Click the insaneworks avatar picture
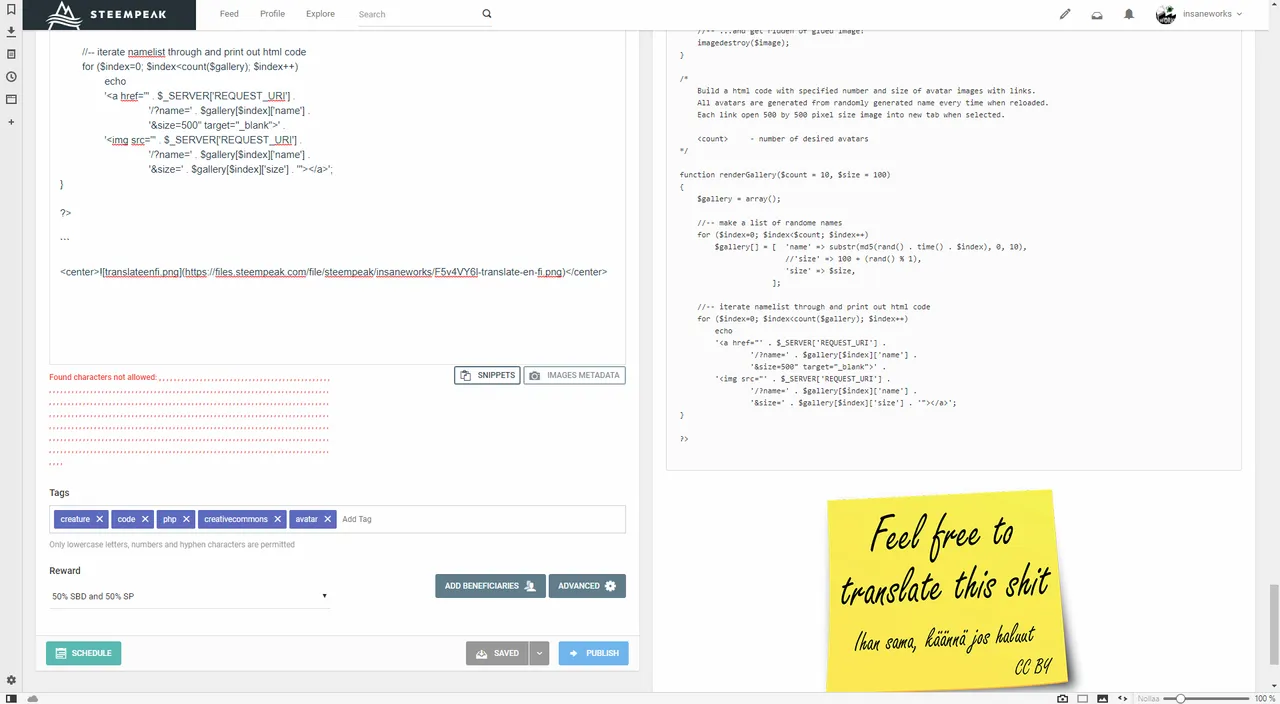1280x704 pixels. coord(1165,14)
